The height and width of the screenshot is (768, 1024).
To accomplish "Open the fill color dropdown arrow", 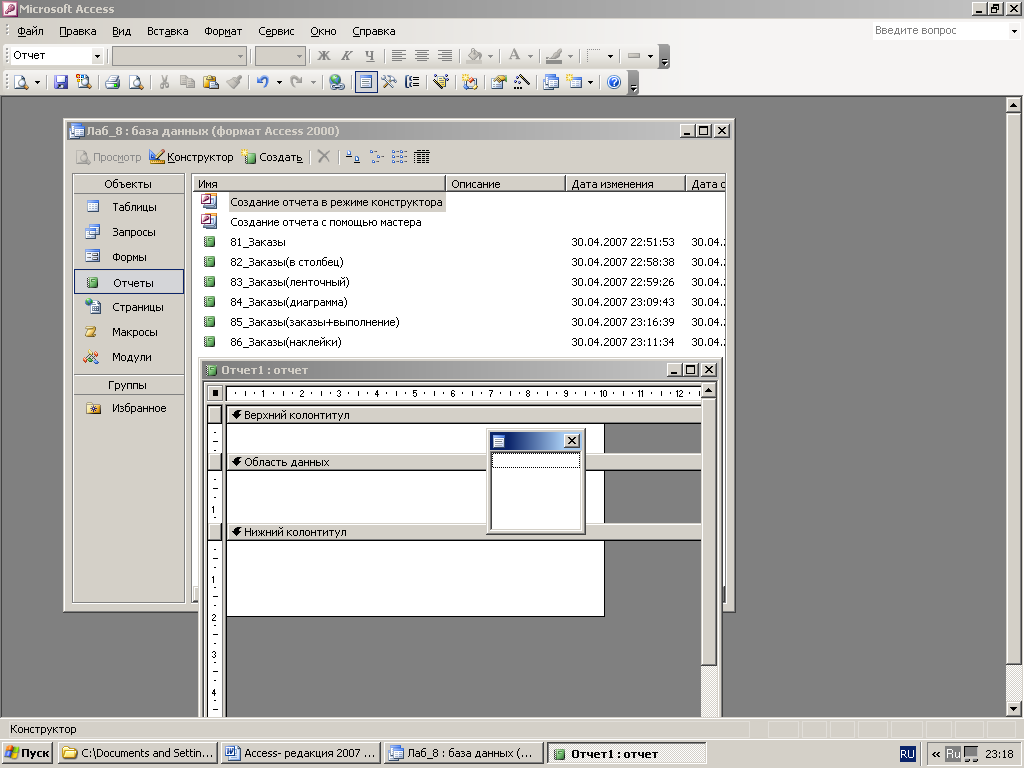I will (x=490, y=56).
